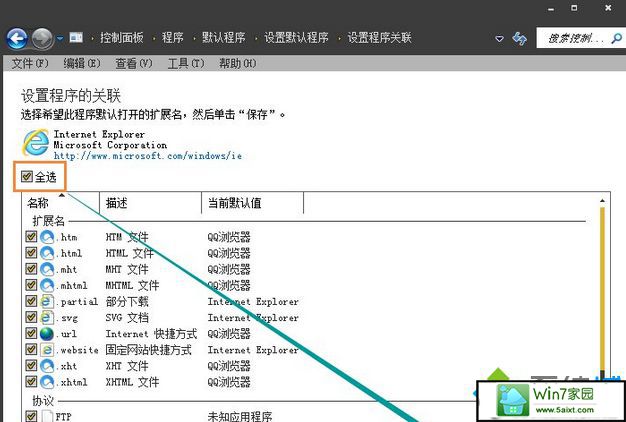Click the QQ browser icon for .mhtml

tap(47, 285)
